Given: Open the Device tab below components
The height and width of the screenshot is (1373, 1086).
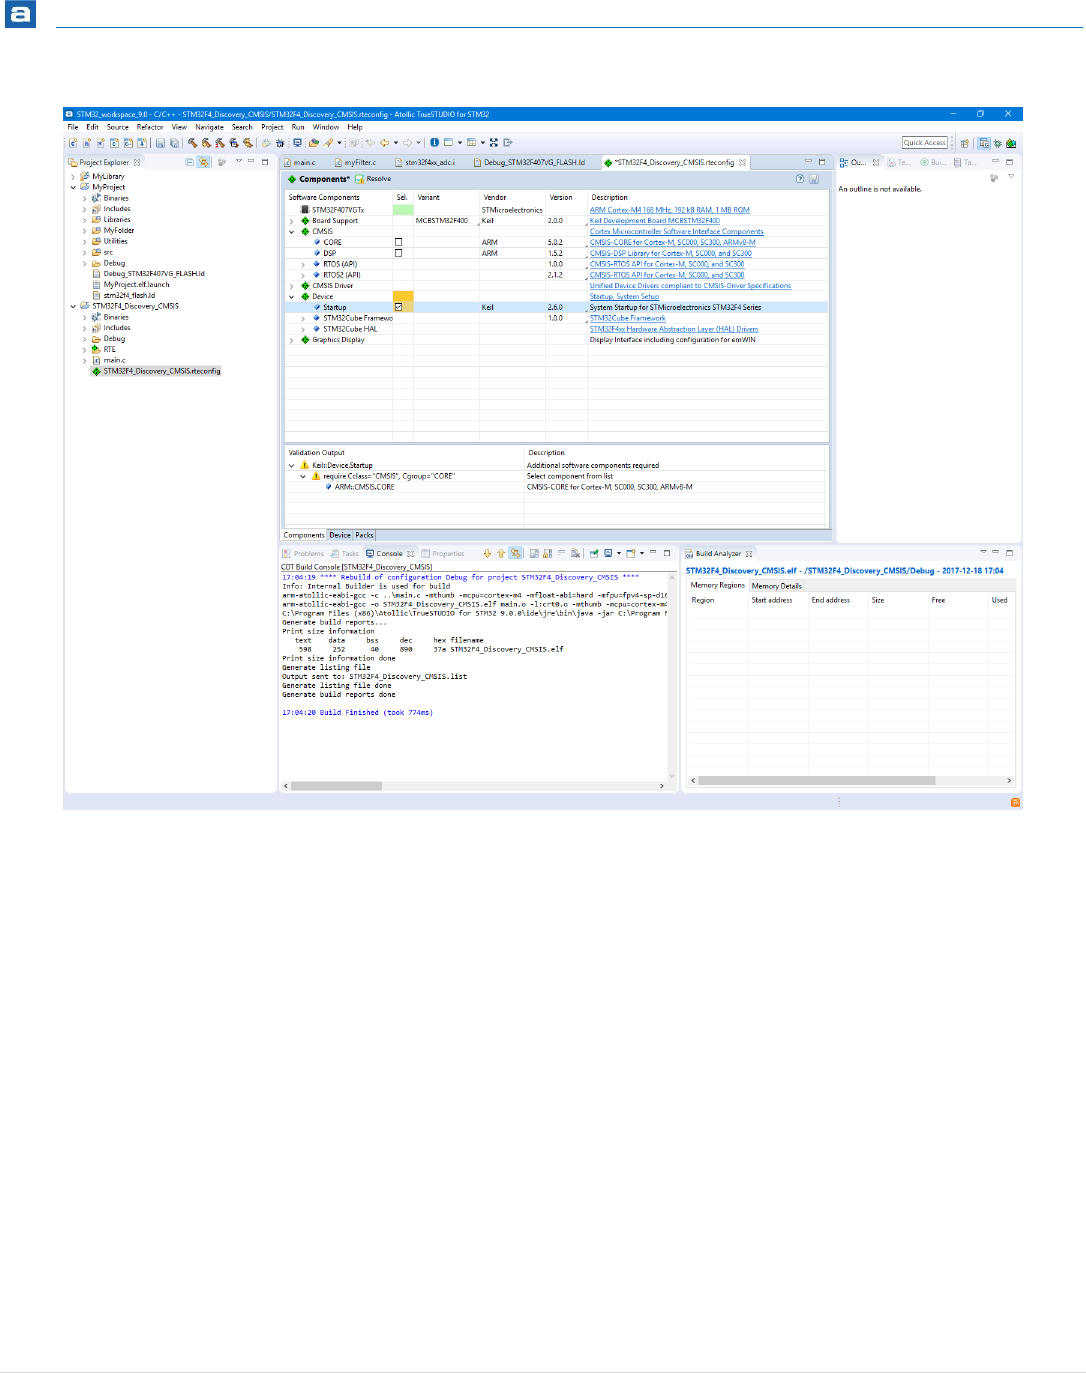Looking at the screenshot, I should [x=340, y=535].
